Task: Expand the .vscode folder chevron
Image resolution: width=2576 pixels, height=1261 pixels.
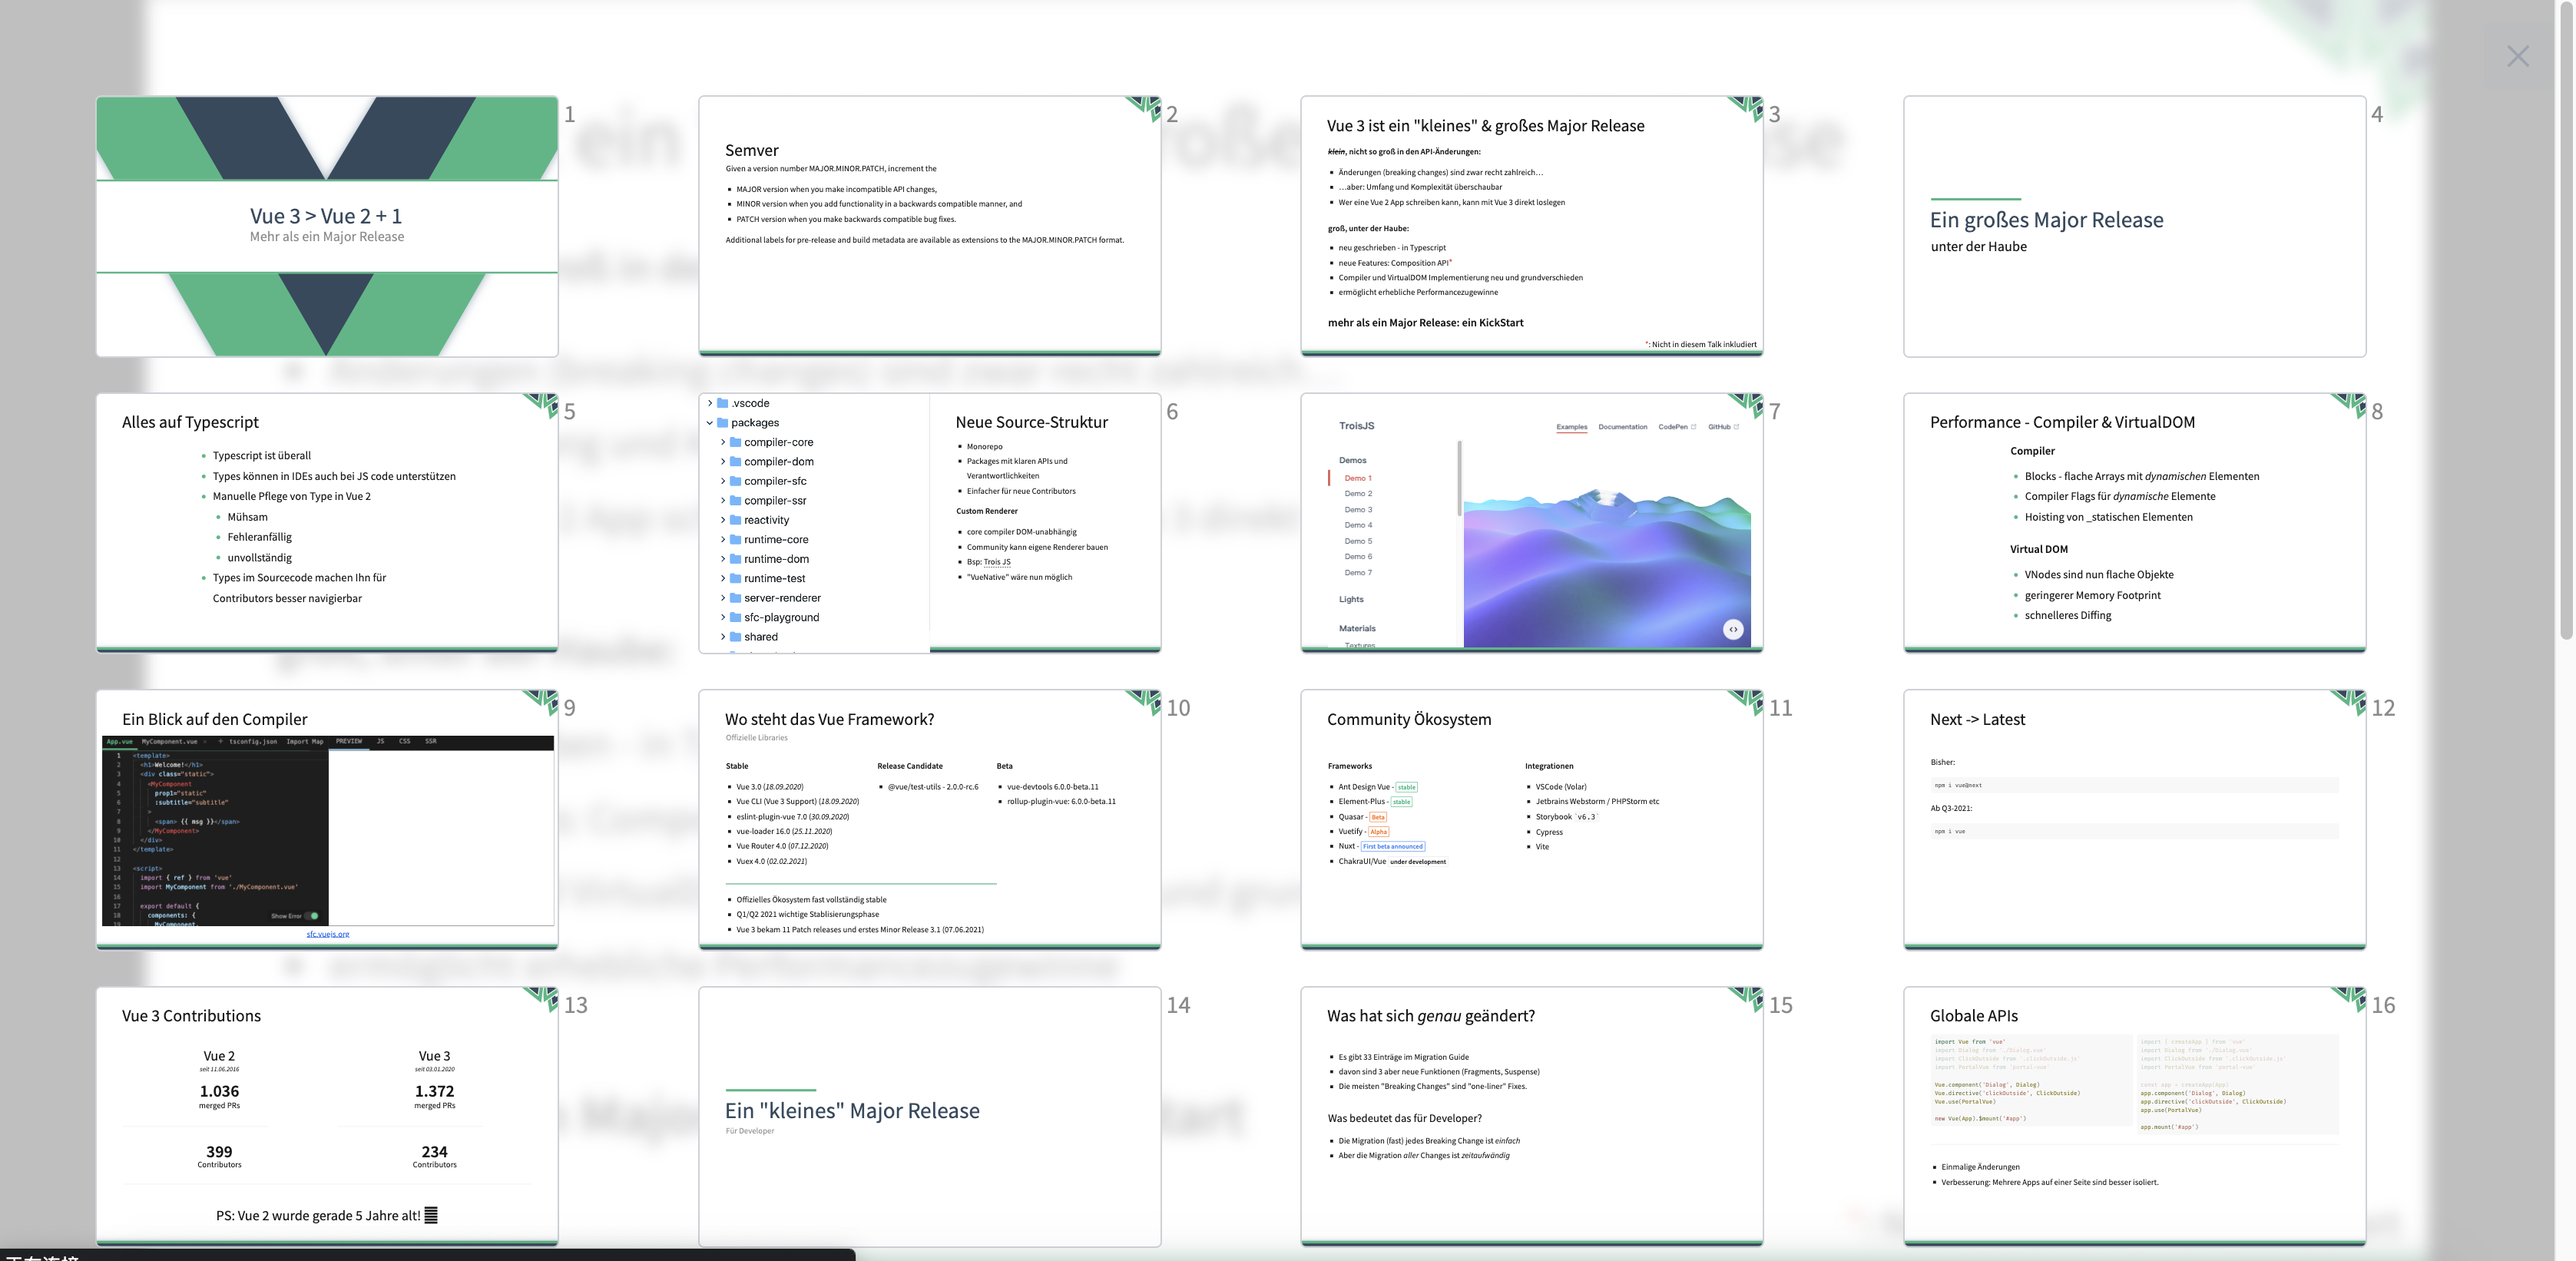Action: 710,403
